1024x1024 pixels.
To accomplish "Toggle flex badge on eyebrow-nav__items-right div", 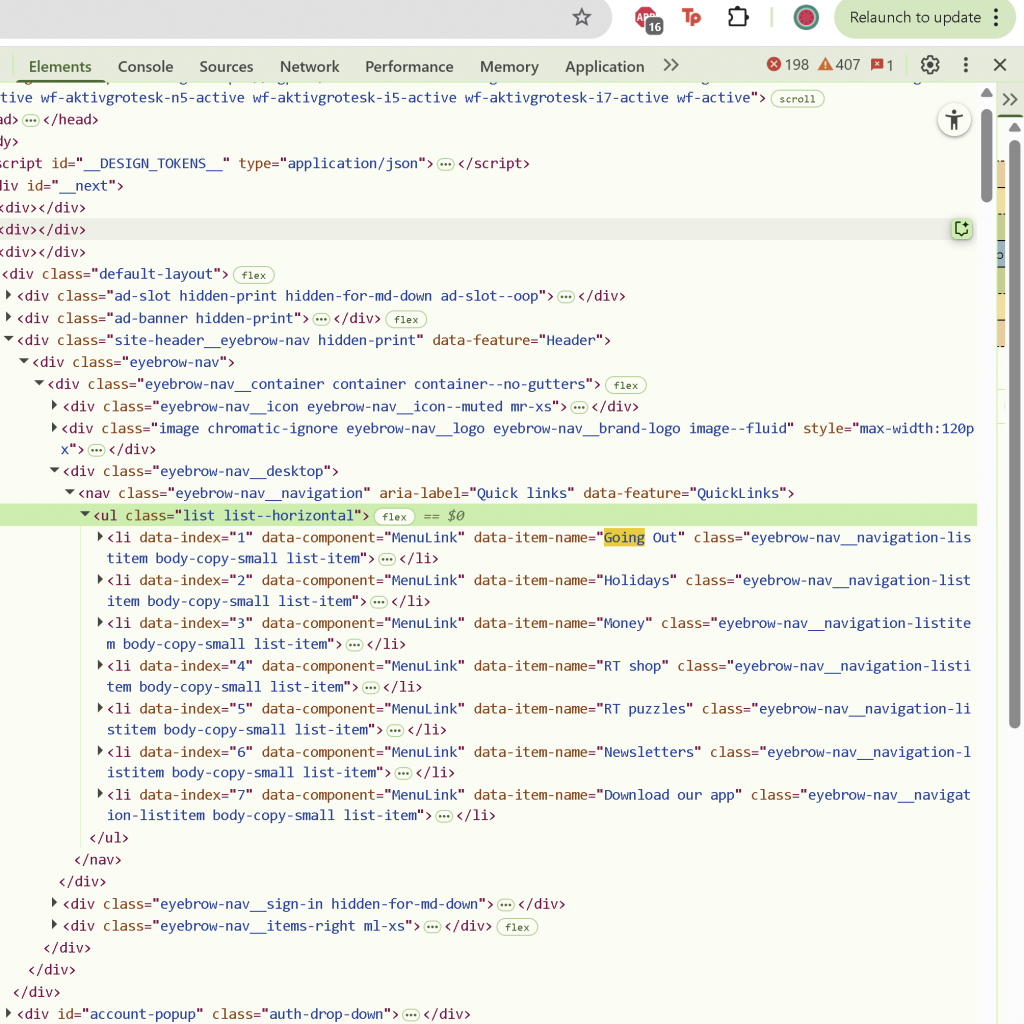I will (x=517, y=927).
